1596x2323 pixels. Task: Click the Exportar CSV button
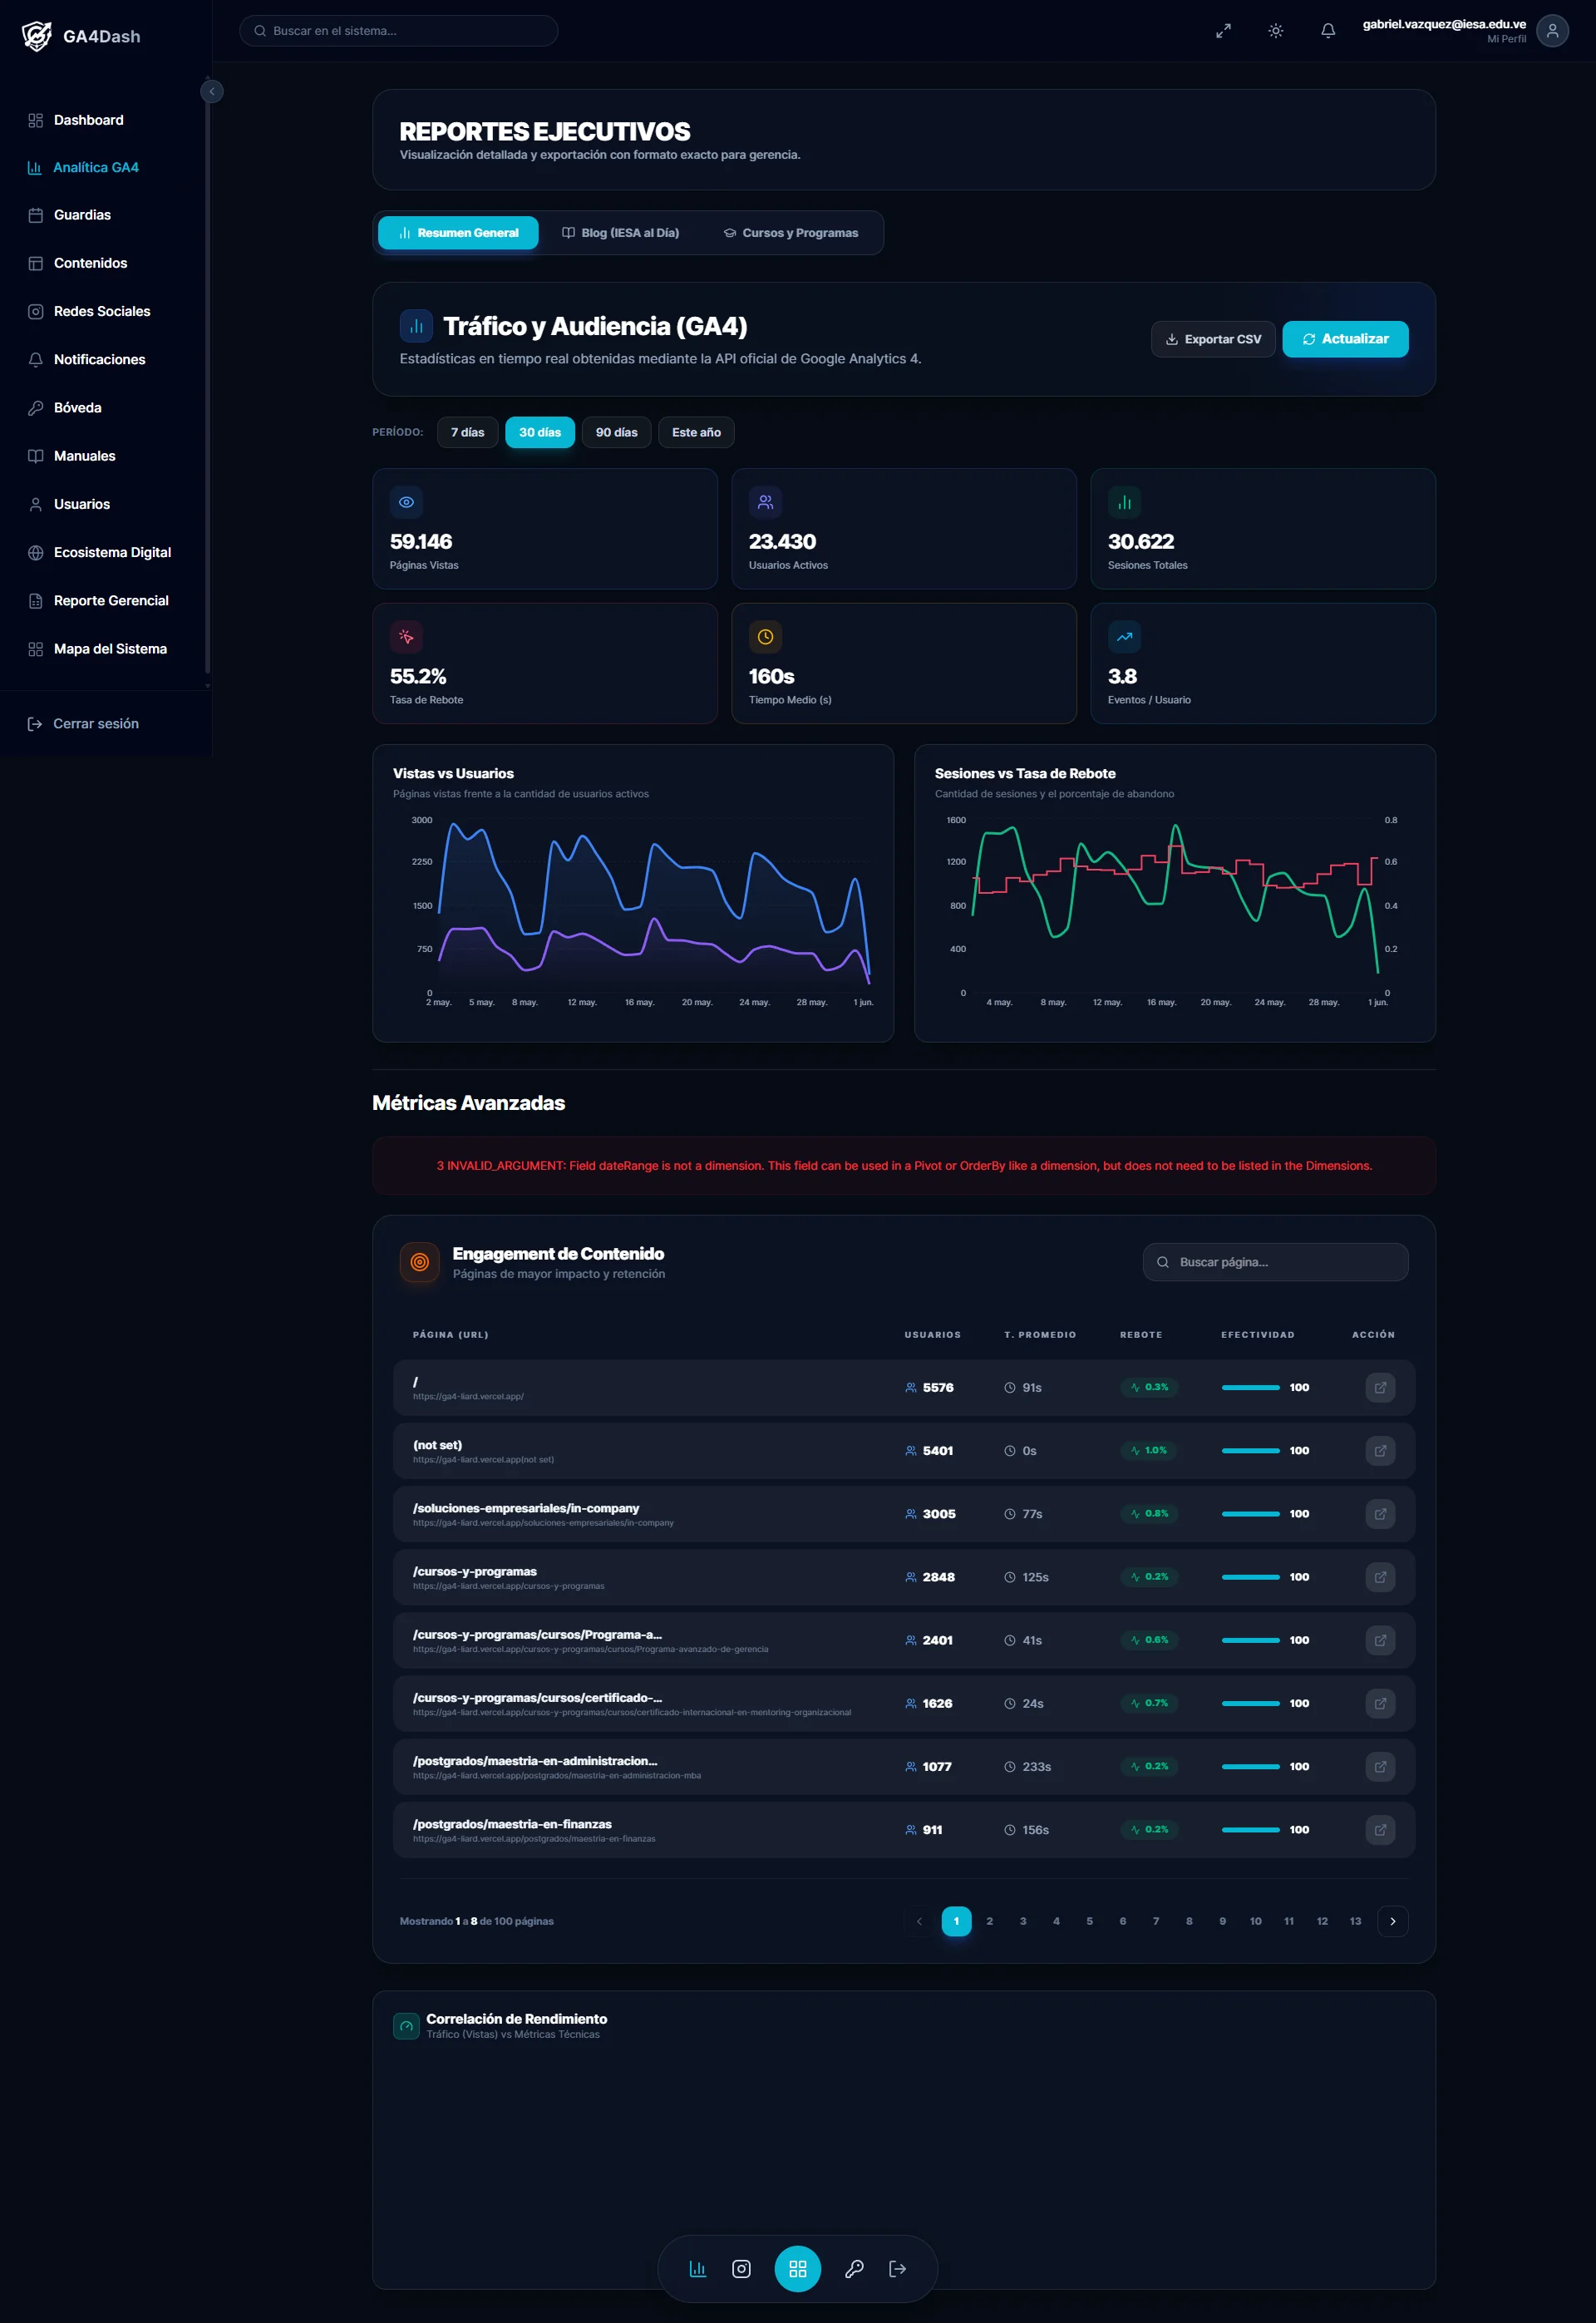[1212, 339]
